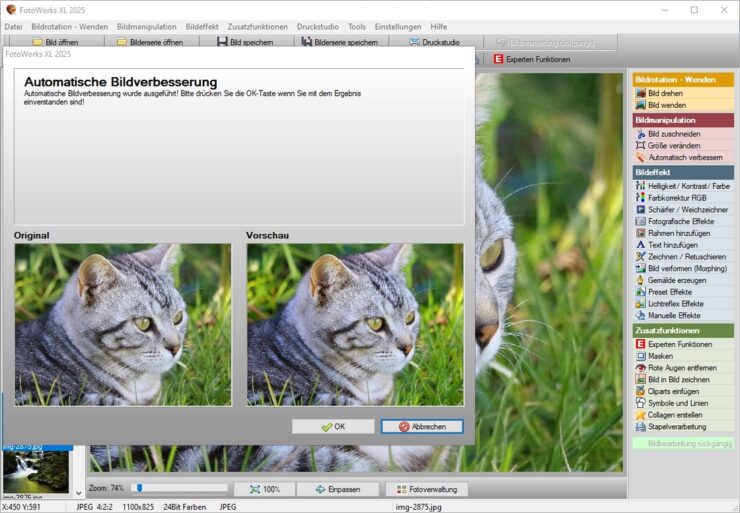740x513 pixels.
Task: Open Fotoverwaltung
Action: coord(427,489)
